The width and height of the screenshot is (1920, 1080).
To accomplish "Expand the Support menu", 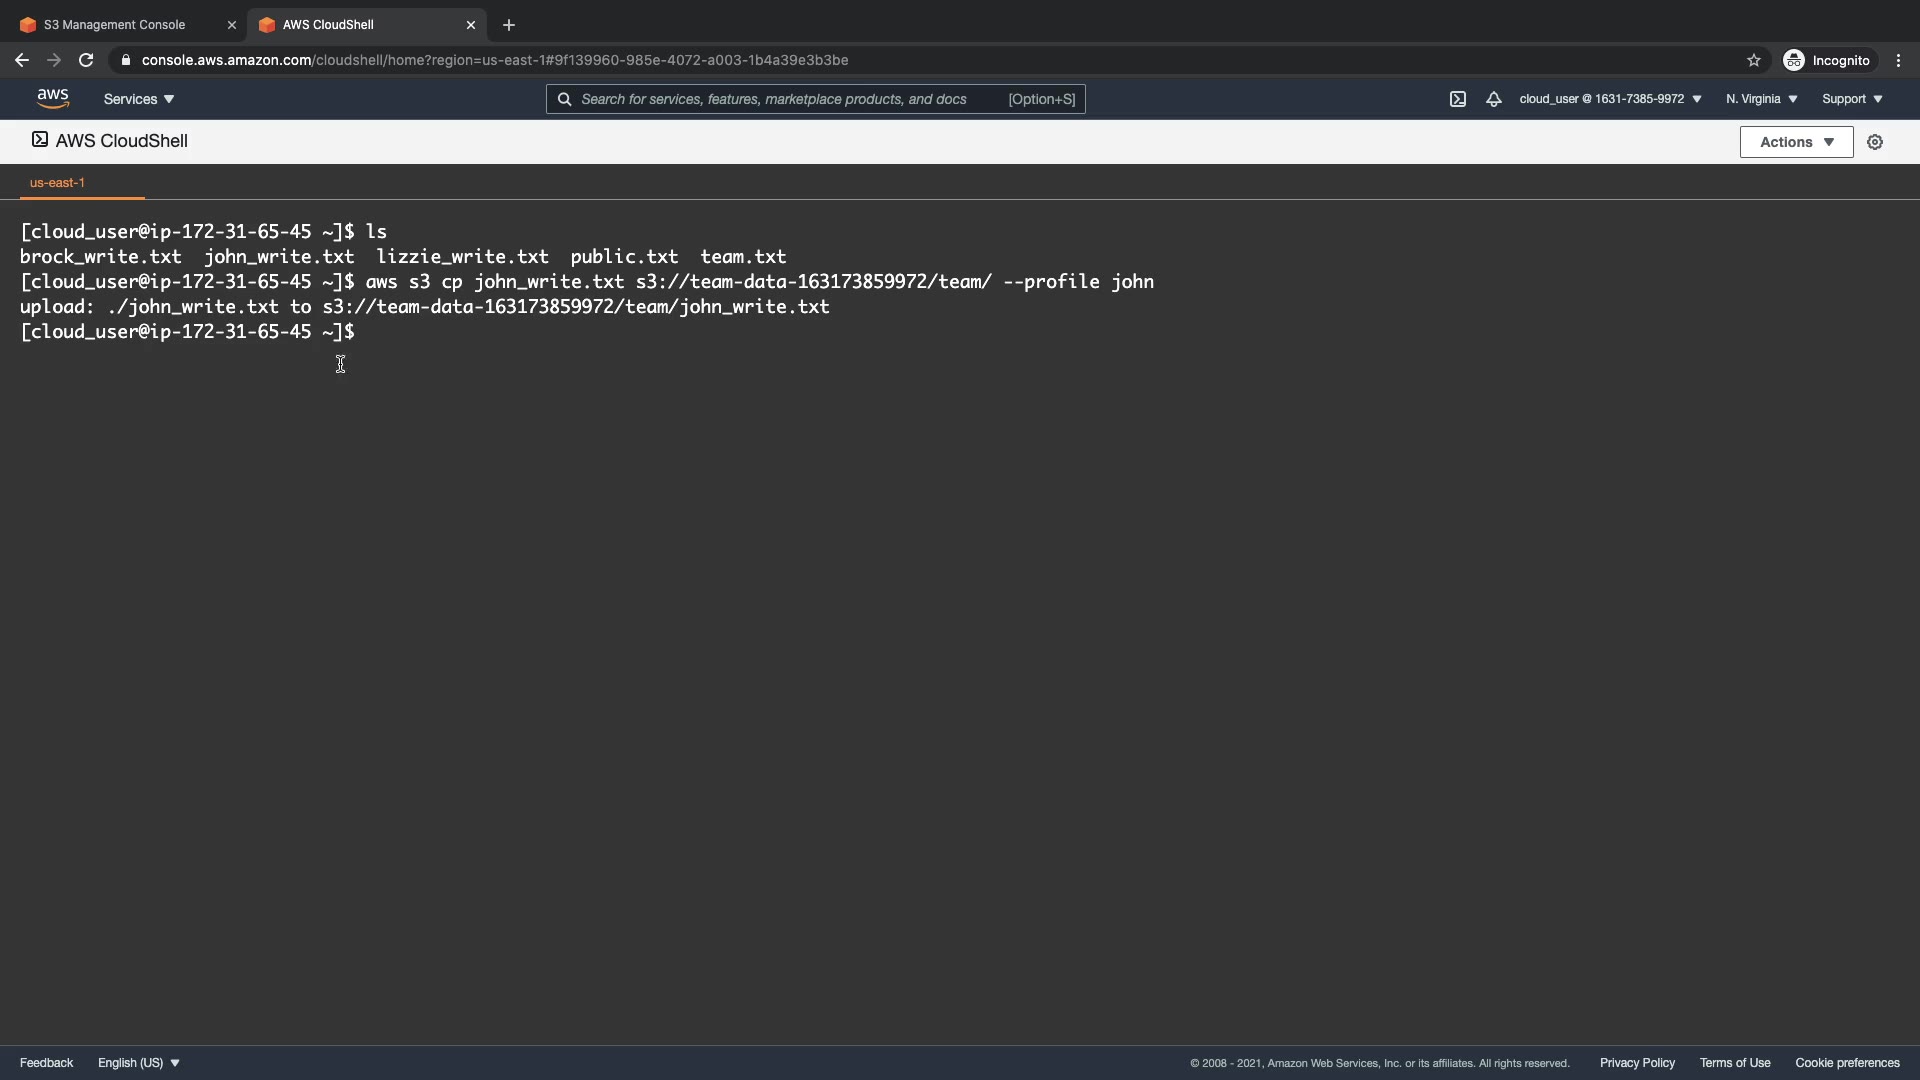I will click(1852, 99).
